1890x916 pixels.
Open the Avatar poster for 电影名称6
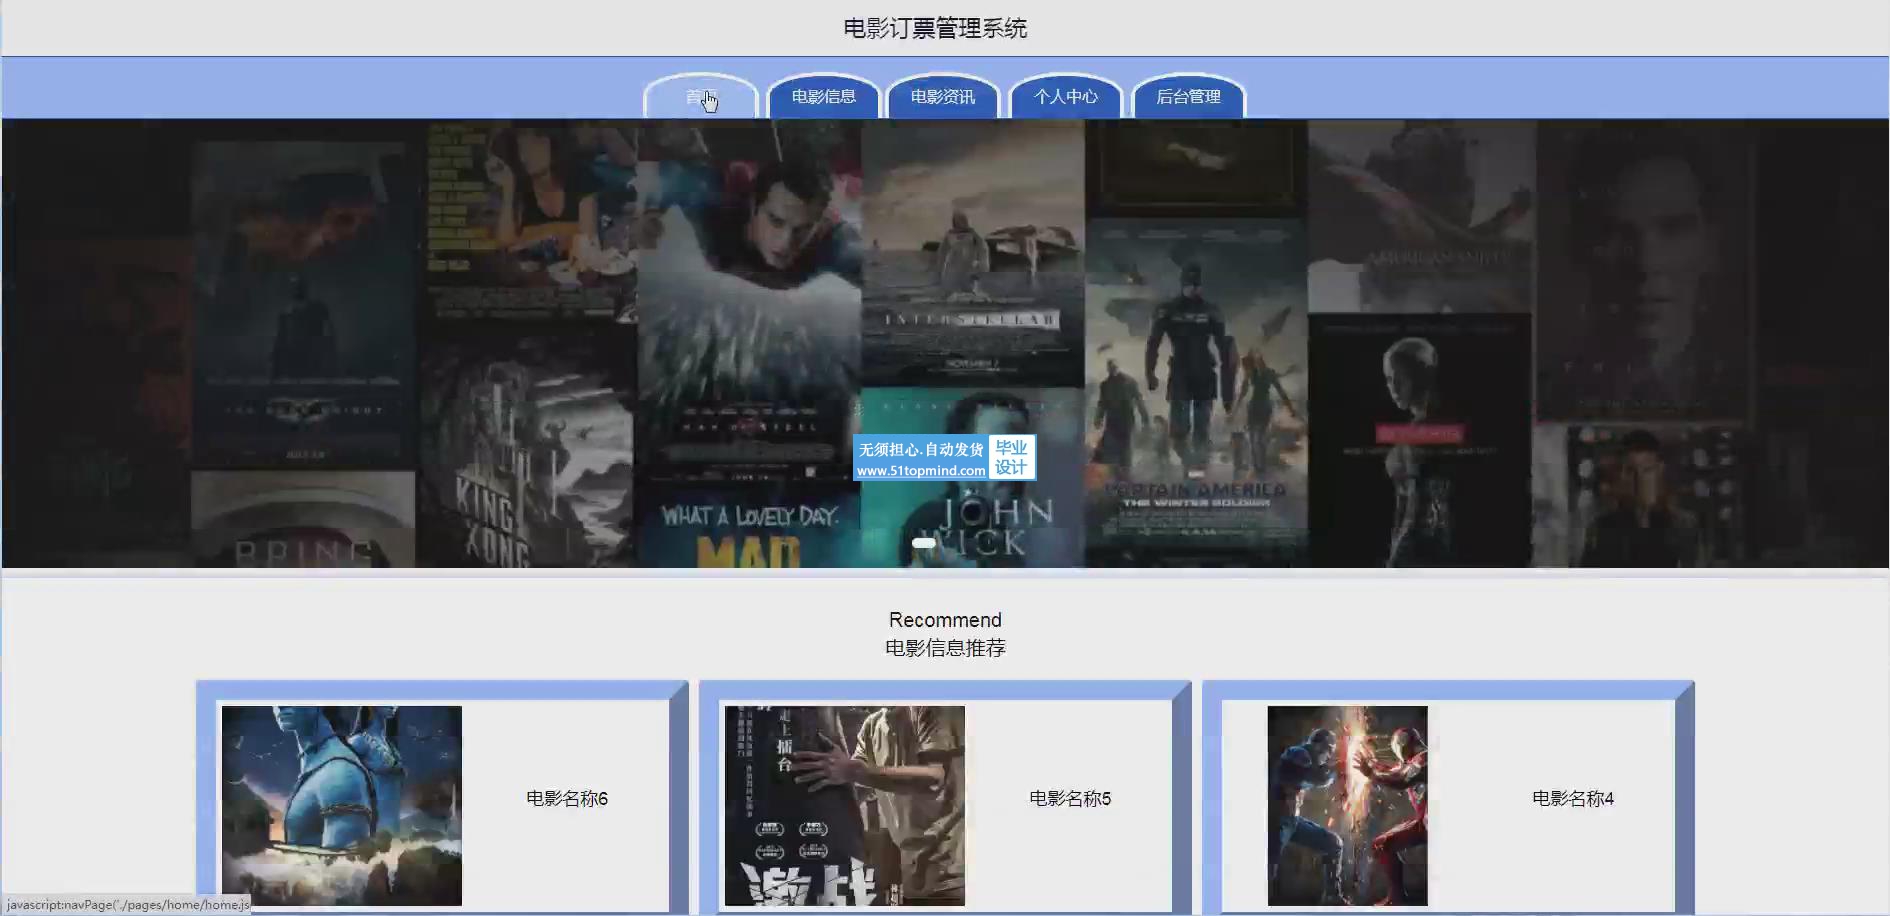342,806
